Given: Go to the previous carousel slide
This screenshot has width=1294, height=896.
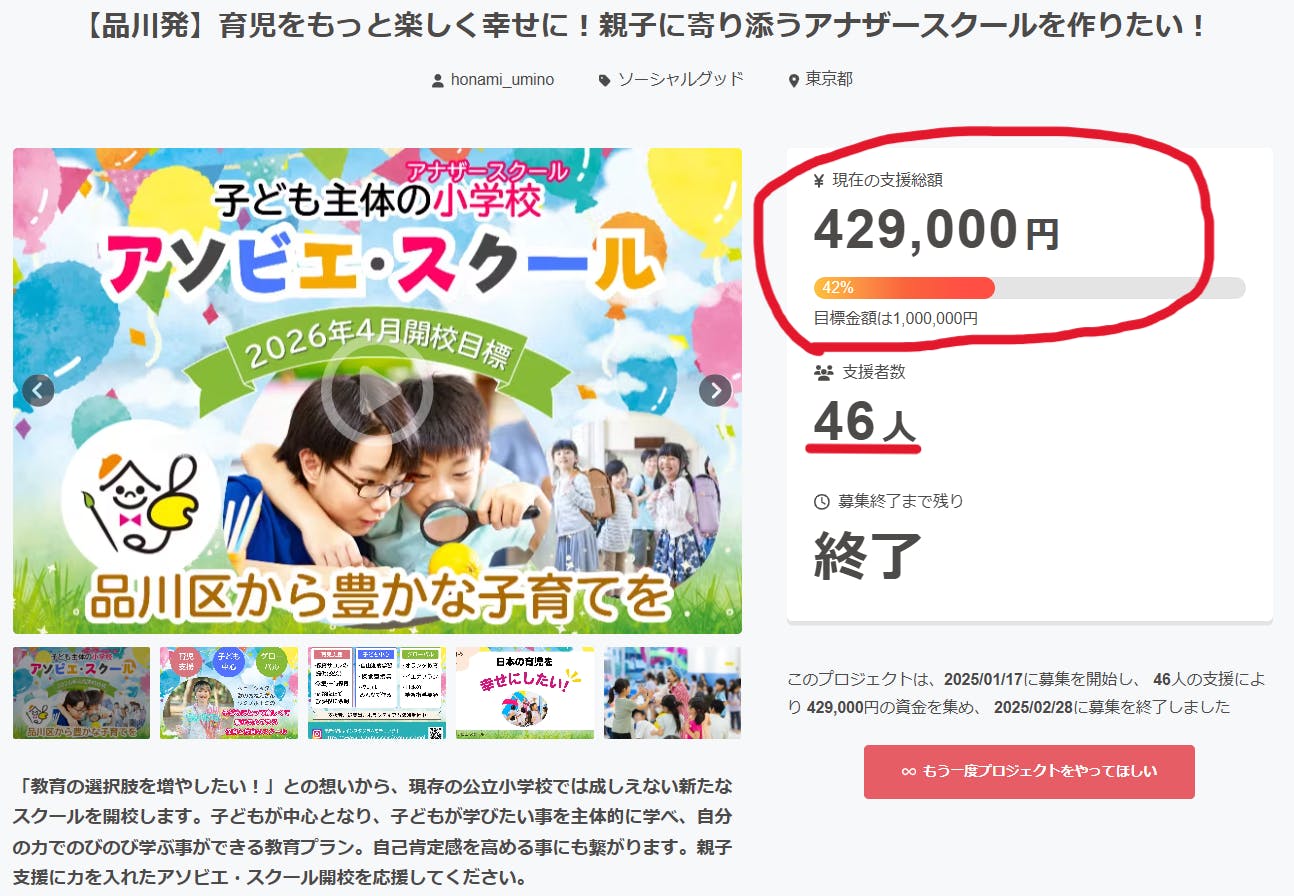Looking at the screenshot, I should click(x=38, y=390).
